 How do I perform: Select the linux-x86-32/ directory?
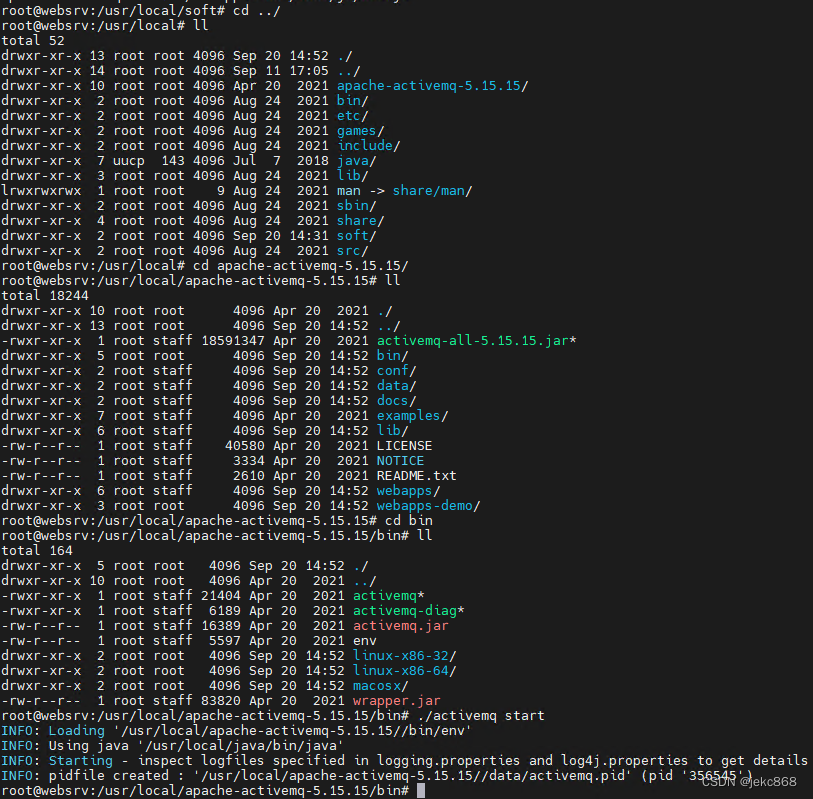404,656
